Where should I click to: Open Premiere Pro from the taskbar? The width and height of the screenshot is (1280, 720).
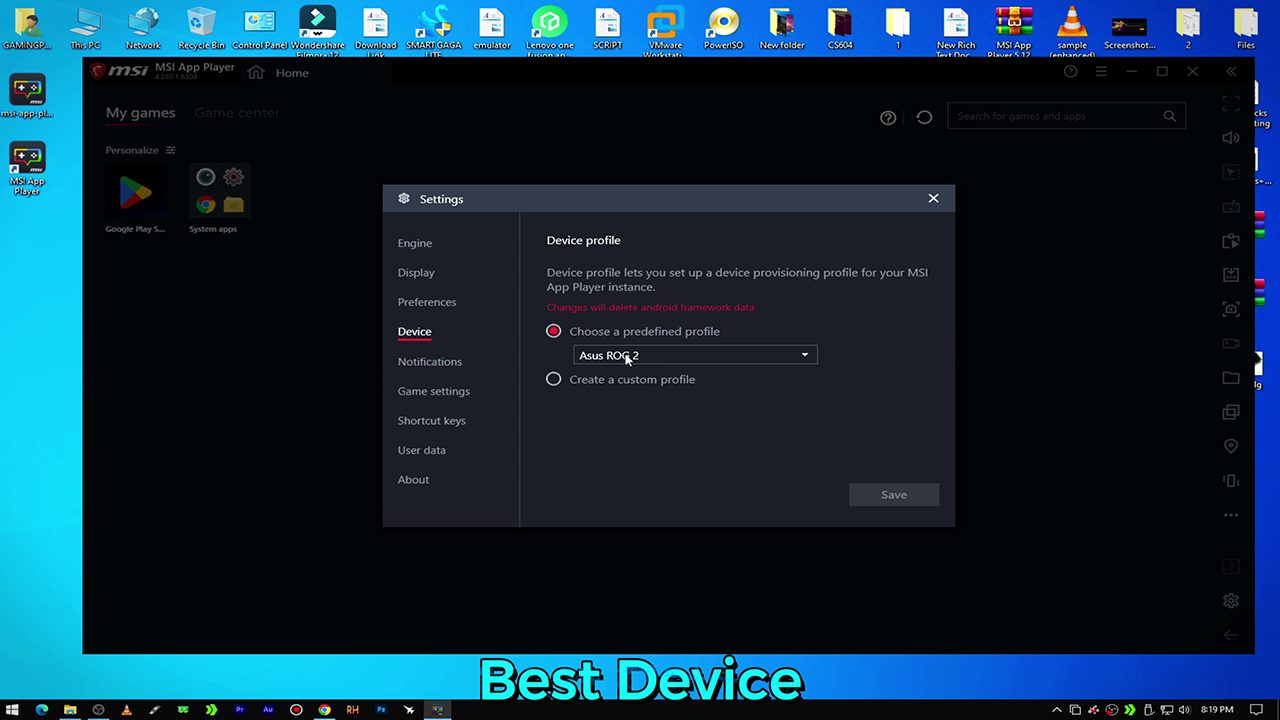[240, 710]
